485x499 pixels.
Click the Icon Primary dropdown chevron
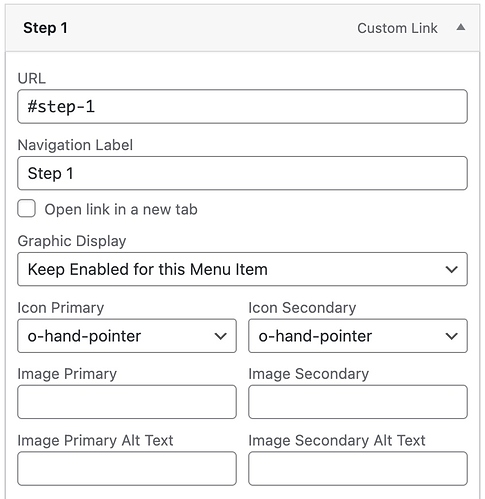pyautogui.click(x=220, y=336)
